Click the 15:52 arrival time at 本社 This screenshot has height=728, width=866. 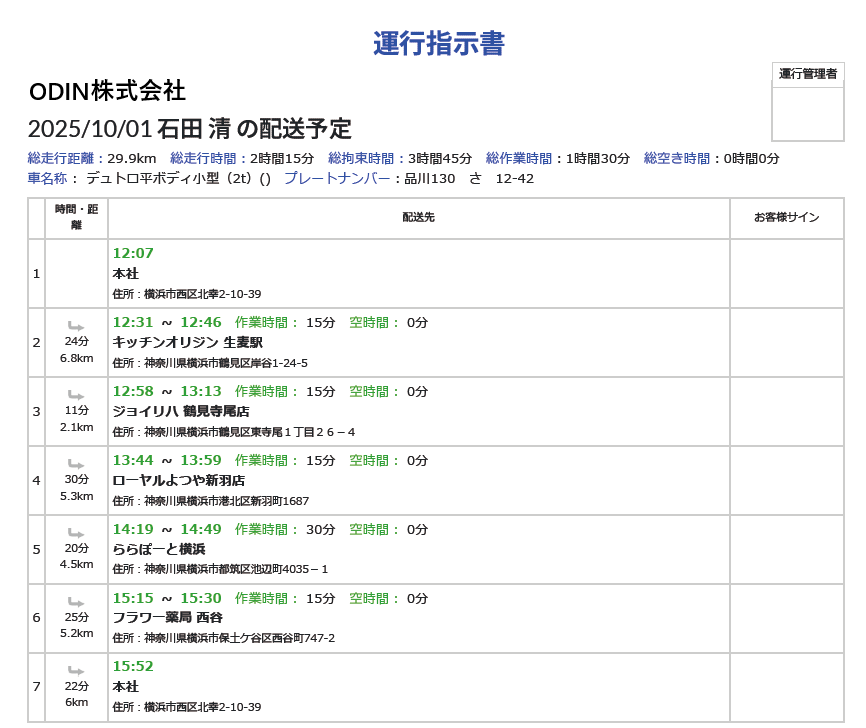point(133,667)
